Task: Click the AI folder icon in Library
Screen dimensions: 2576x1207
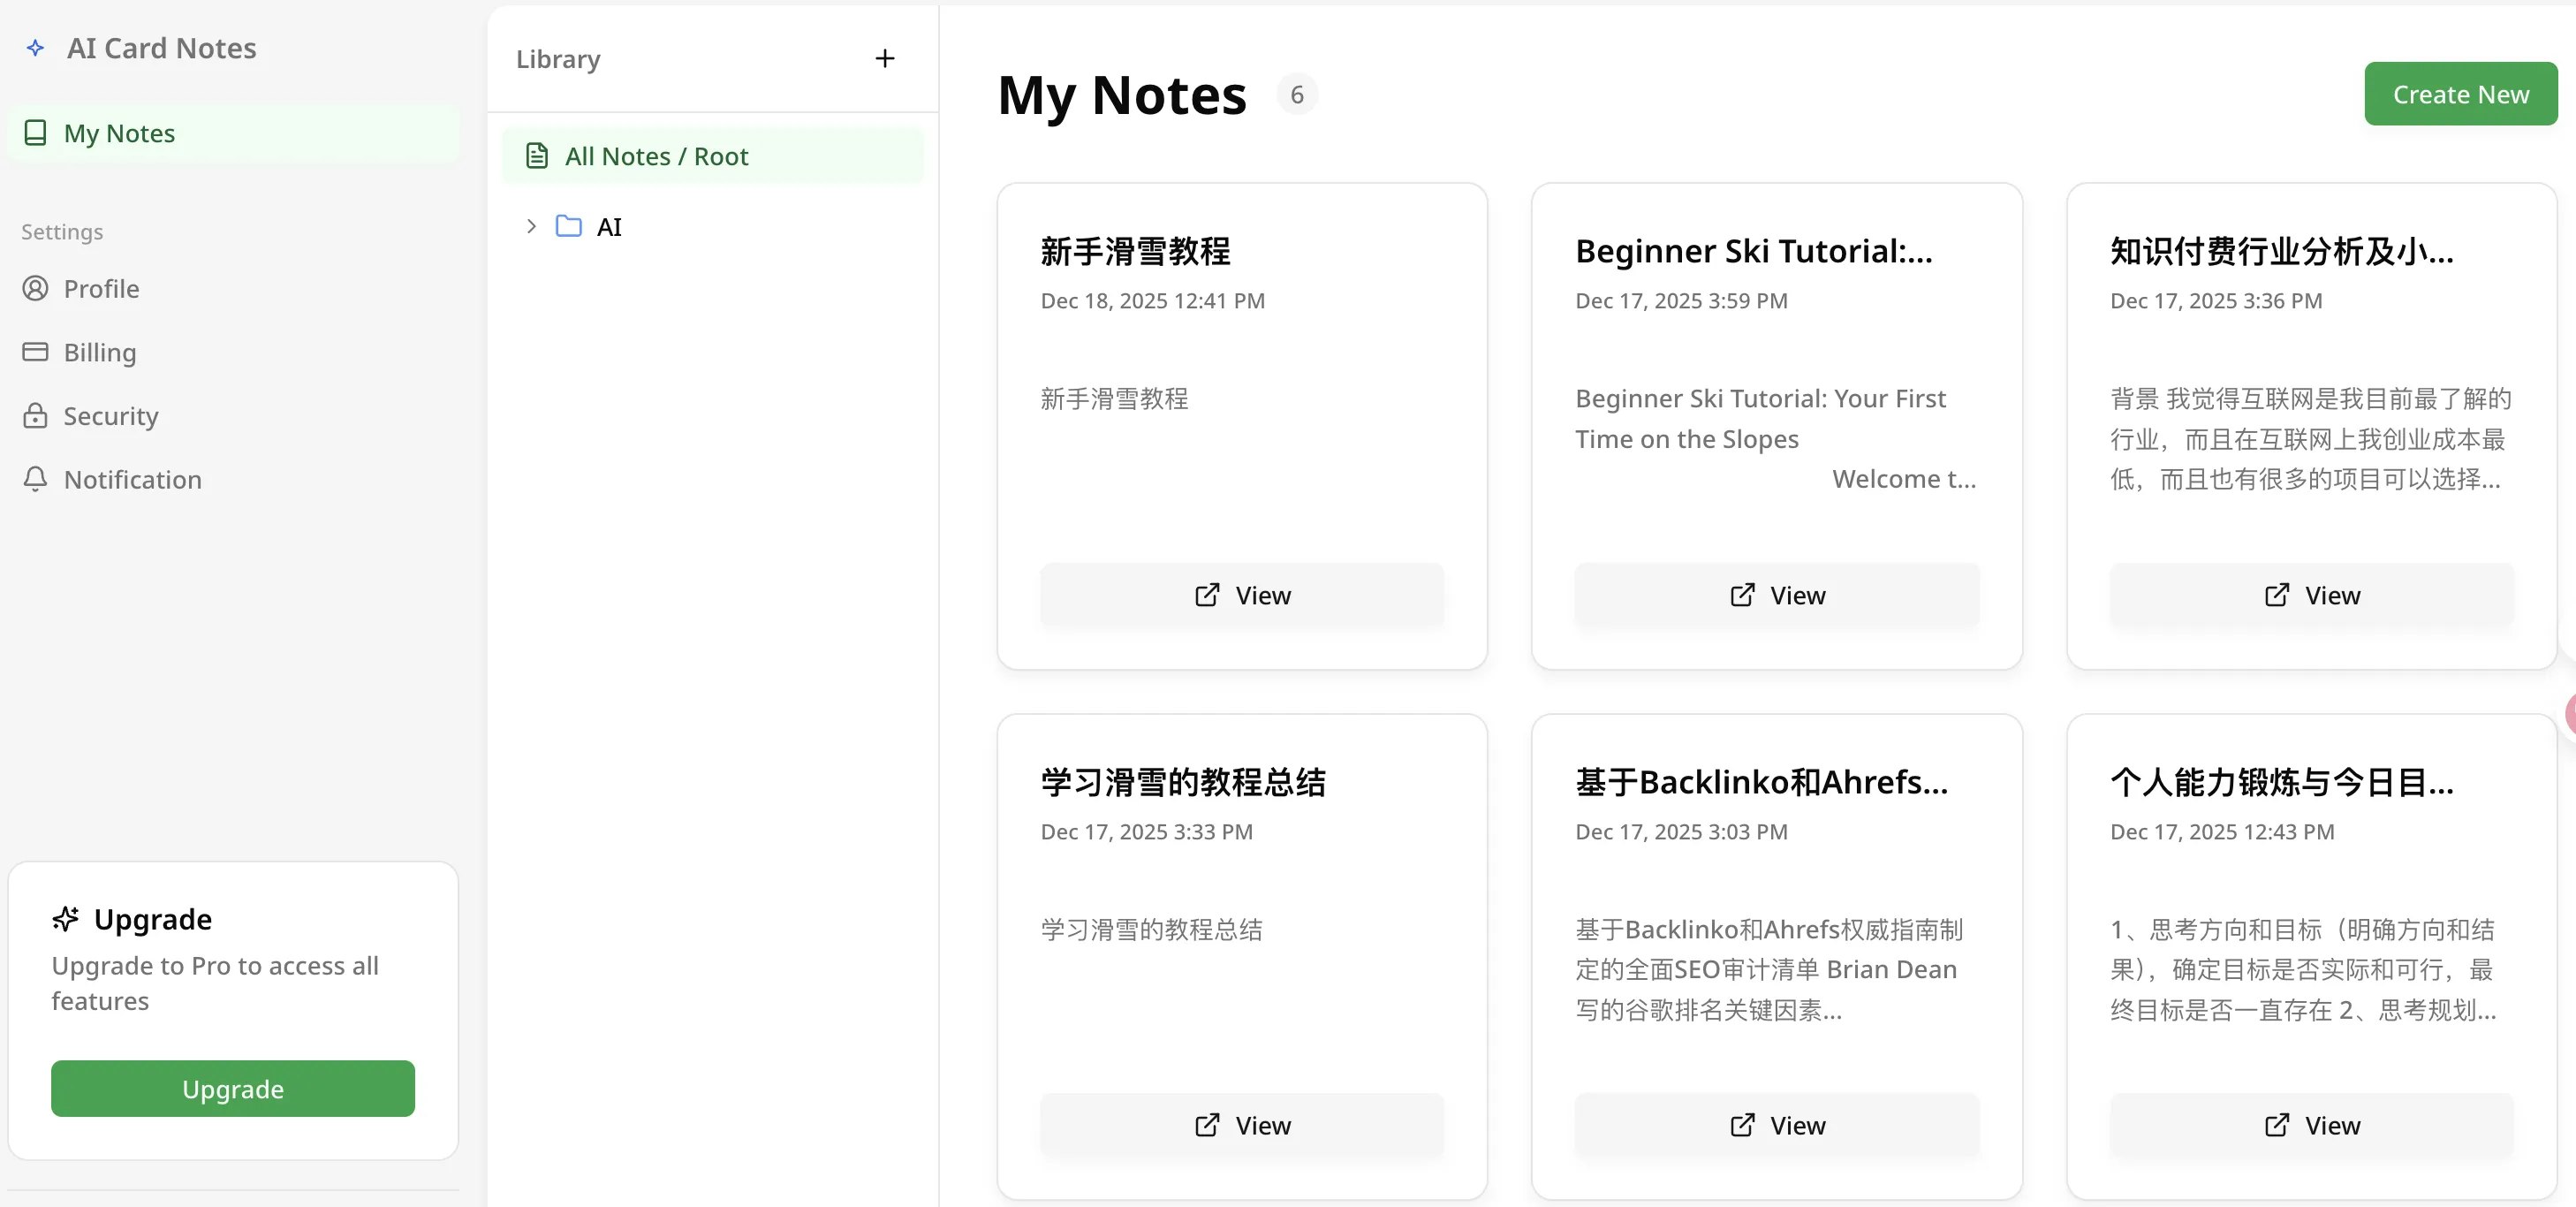Action: (569, 226)
